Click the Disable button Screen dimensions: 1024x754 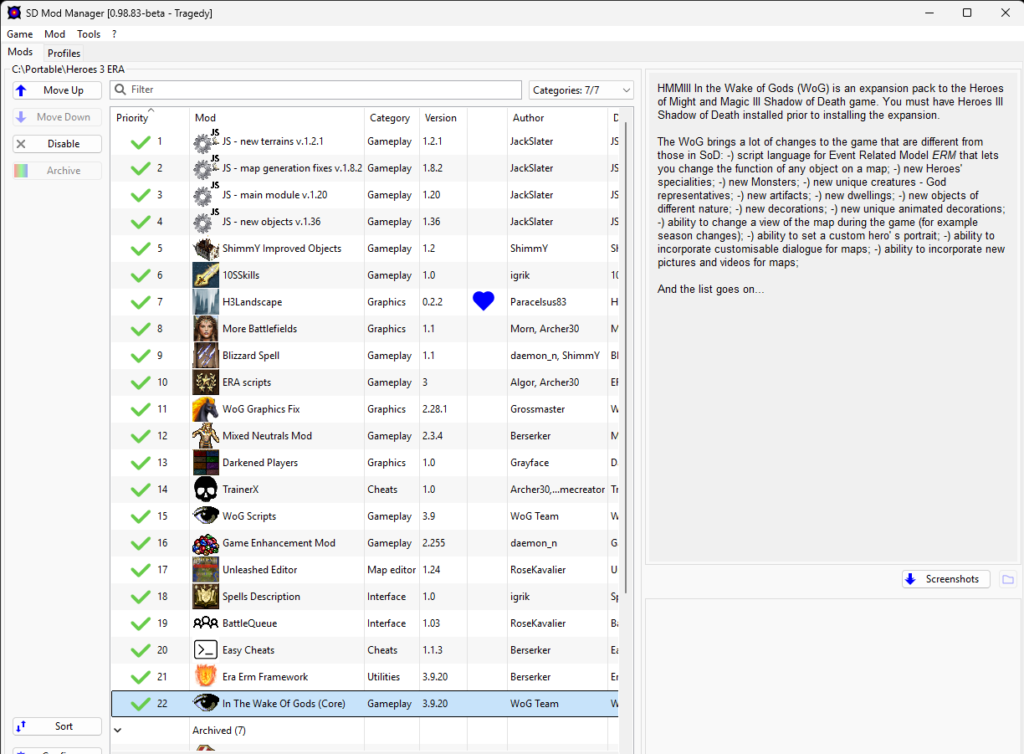pyautogui.click(x=57, y=144)
